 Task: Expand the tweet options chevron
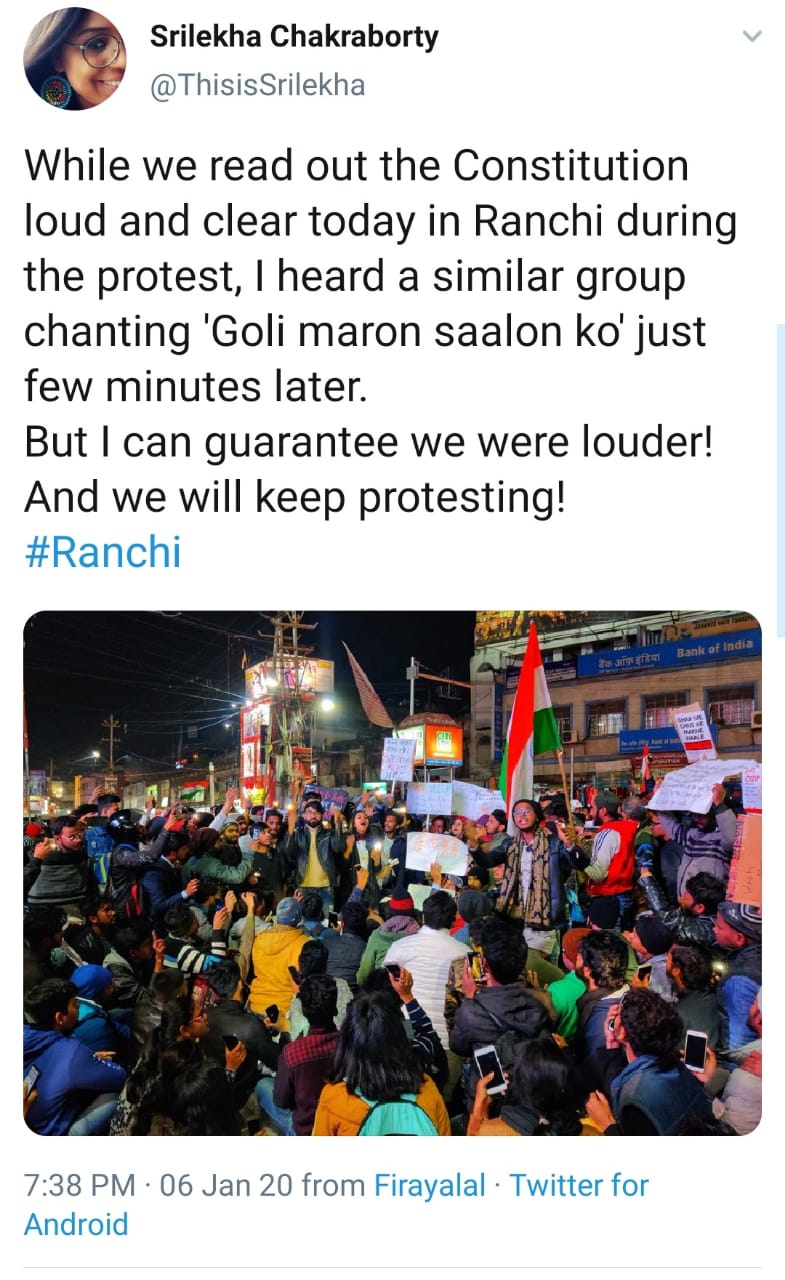point(752,37)
